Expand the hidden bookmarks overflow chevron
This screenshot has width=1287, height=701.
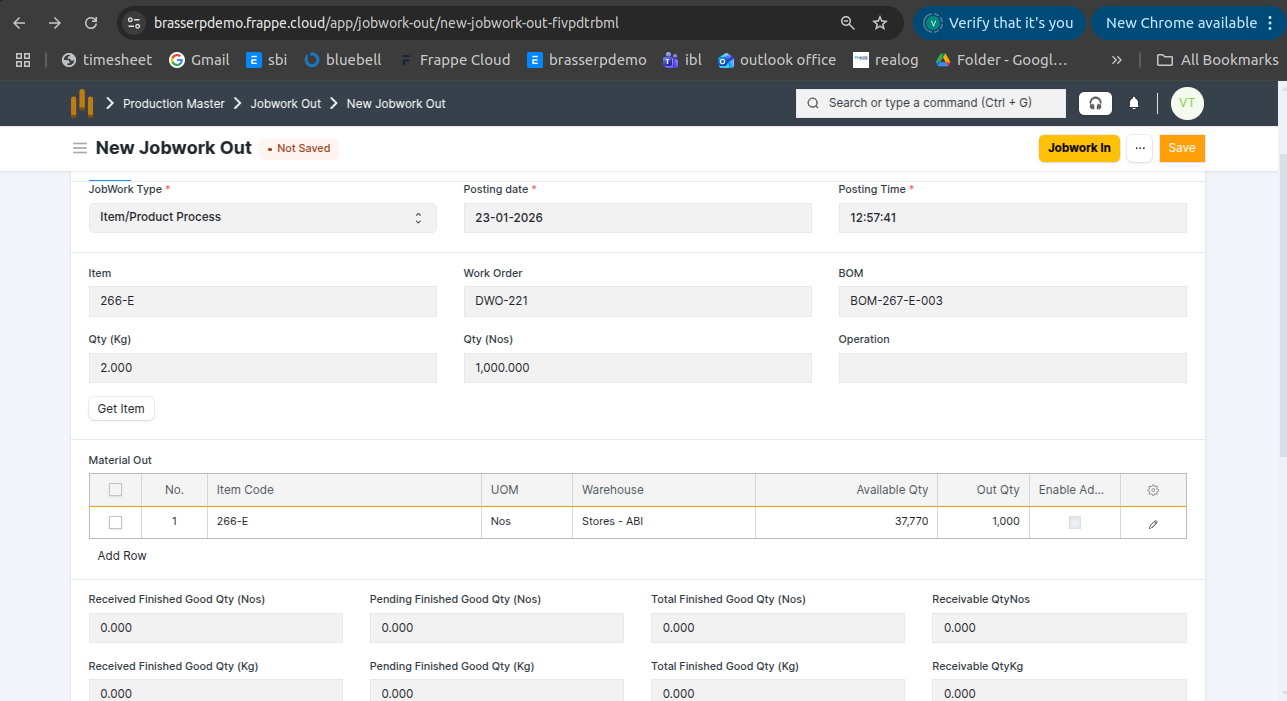pos(1116,60)
